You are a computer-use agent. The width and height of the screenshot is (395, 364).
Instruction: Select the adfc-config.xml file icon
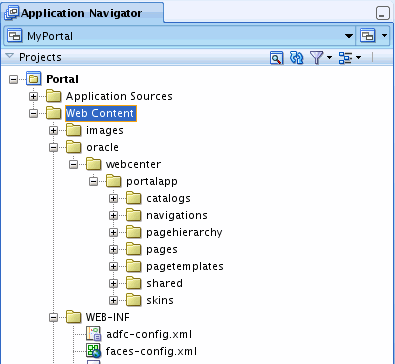pos(93,334)
